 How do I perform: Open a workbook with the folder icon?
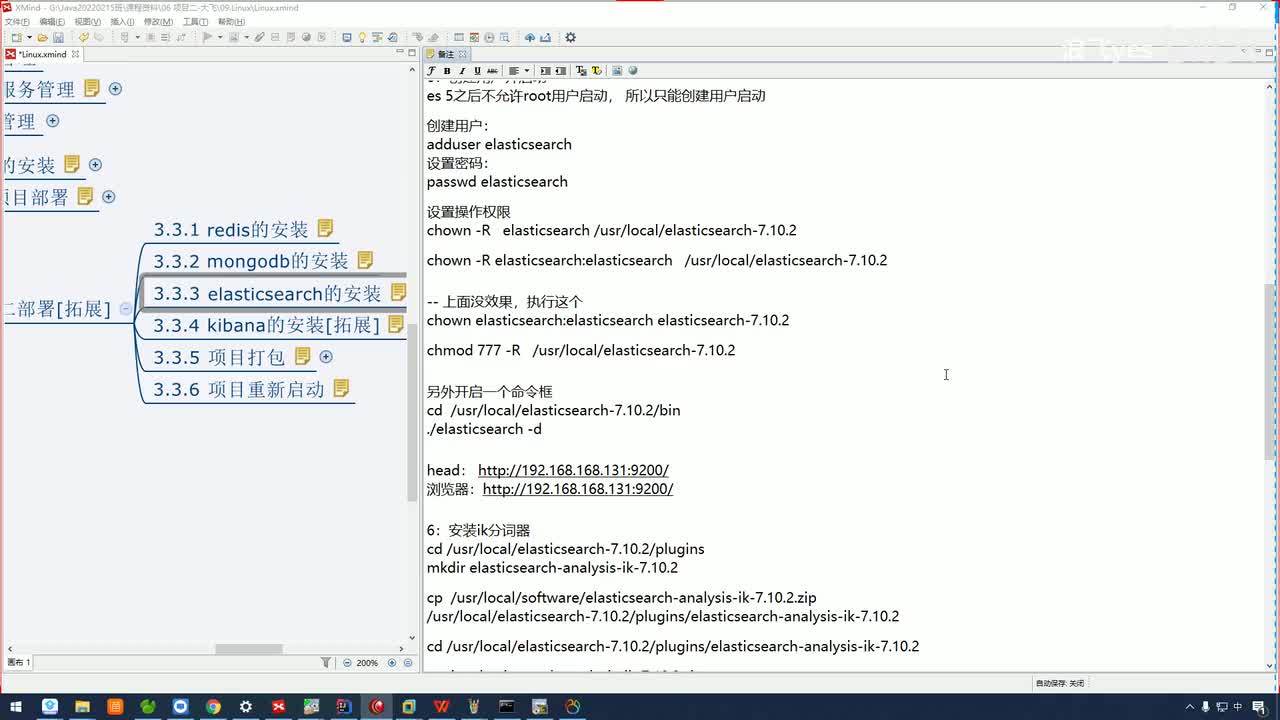(x=44, y=38)
